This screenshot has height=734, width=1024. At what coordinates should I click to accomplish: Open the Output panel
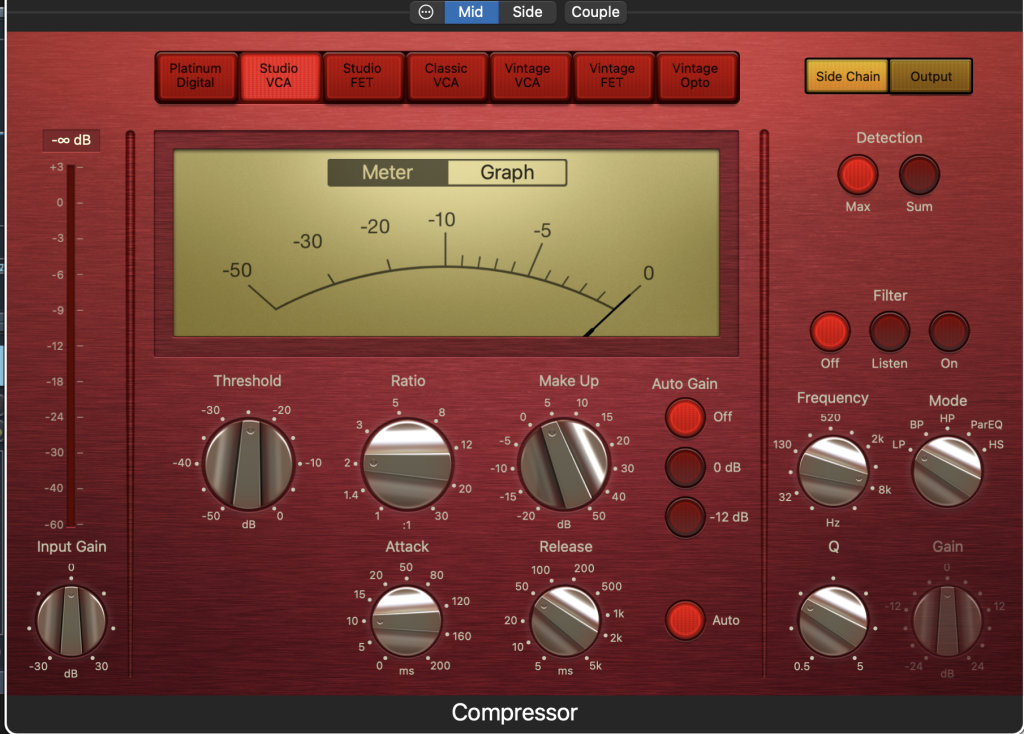click(931, 76)
